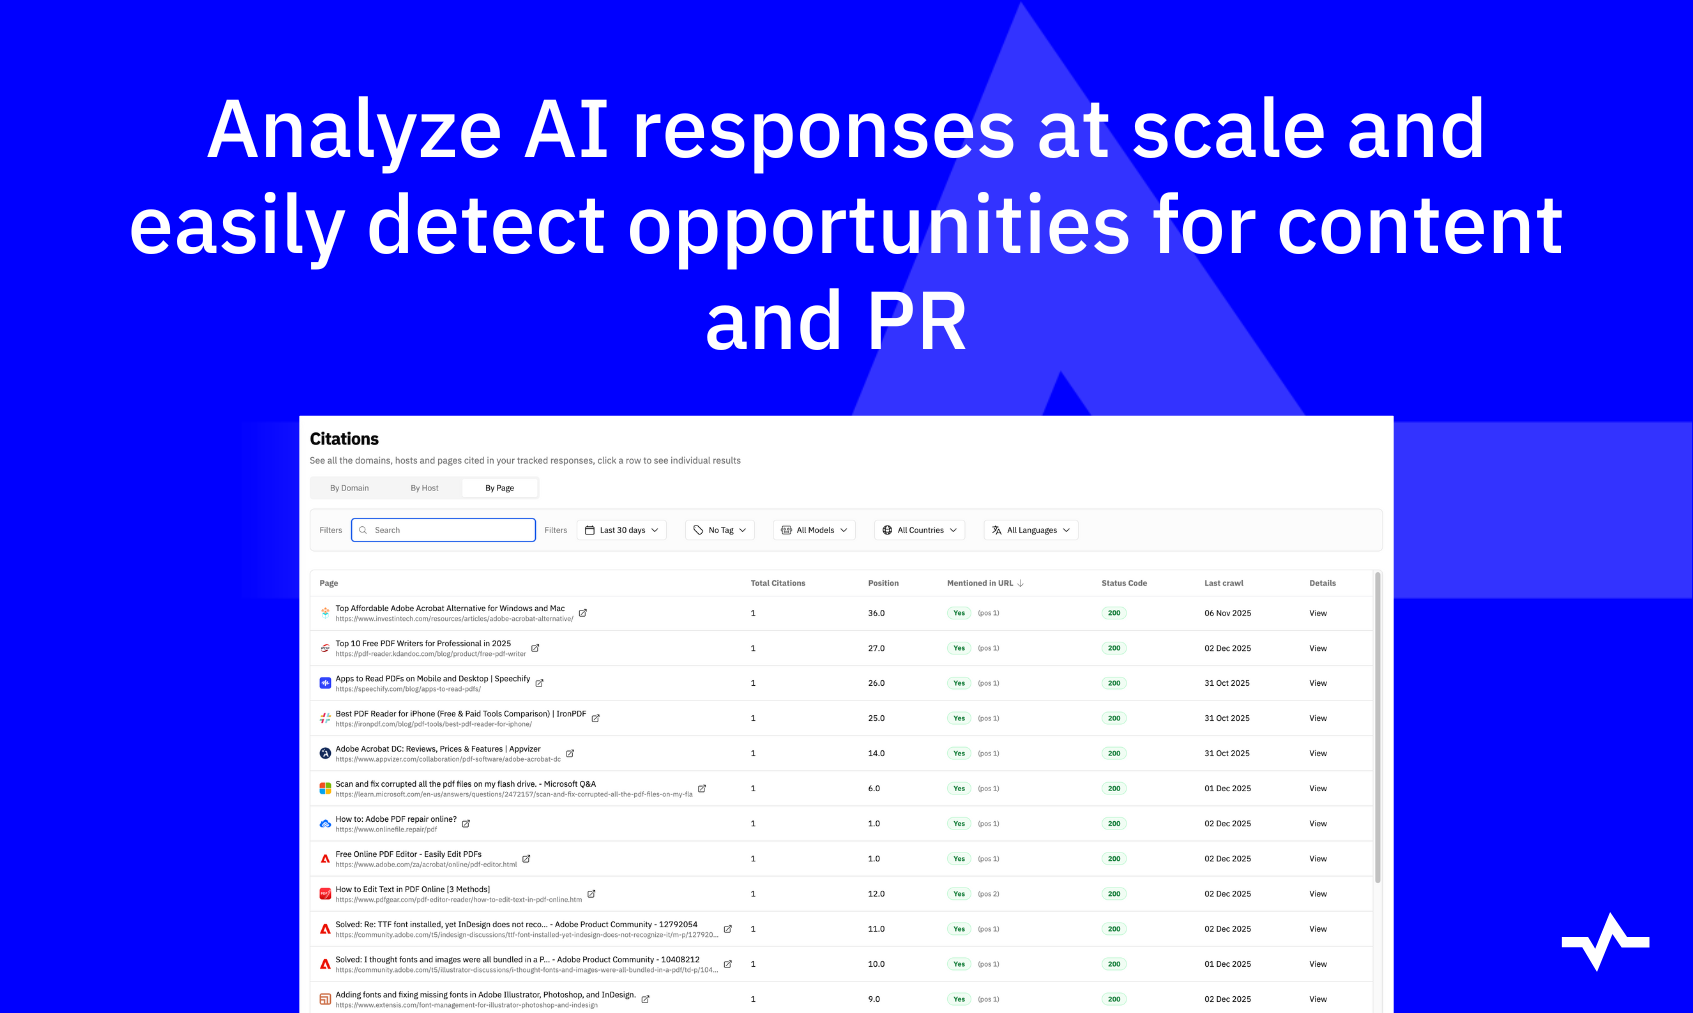Click the date 01 Dec 2025 in Microsoft row

click(x=1228, y=788)
